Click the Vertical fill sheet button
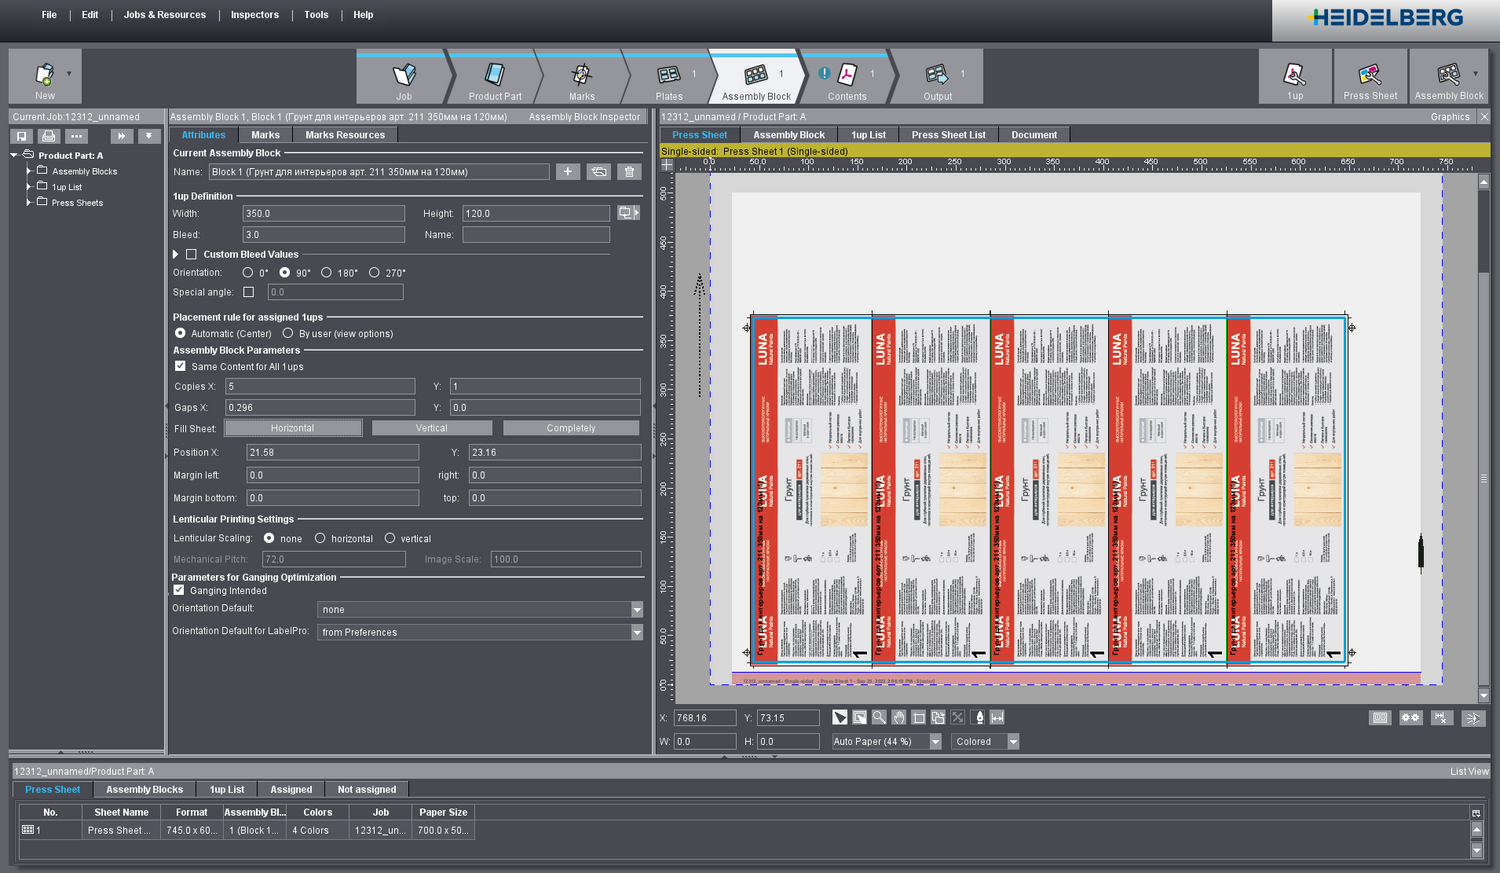This screenshot has width=1500, height=873. (431, 428)
